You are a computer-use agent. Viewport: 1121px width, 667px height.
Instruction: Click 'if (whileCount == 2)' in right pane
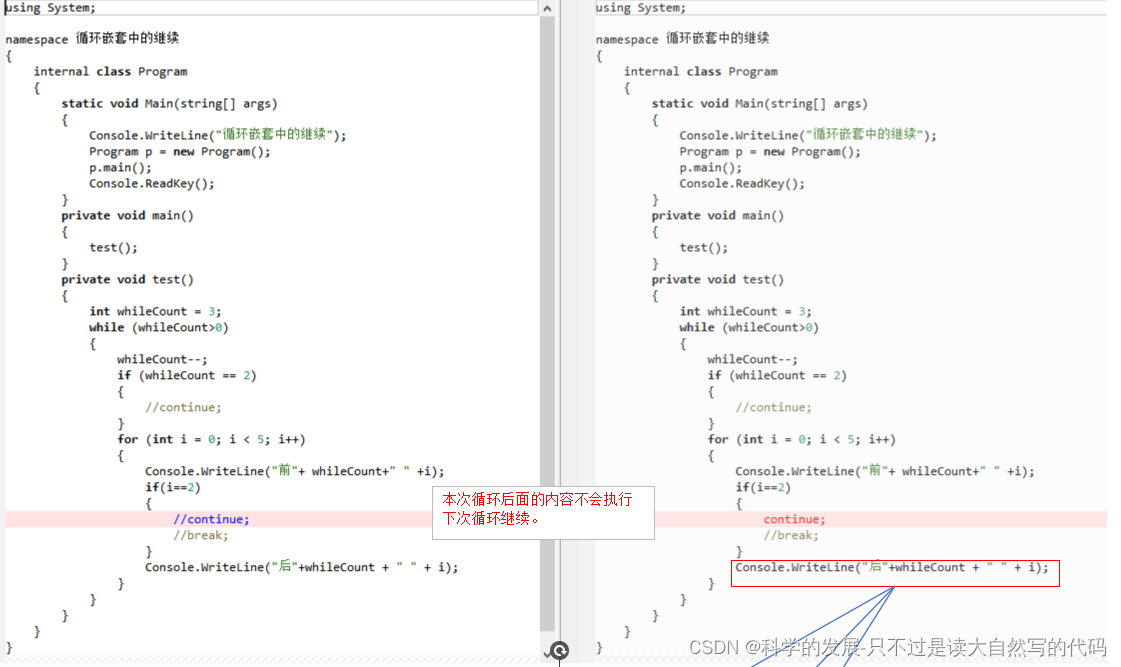(777, 375)
